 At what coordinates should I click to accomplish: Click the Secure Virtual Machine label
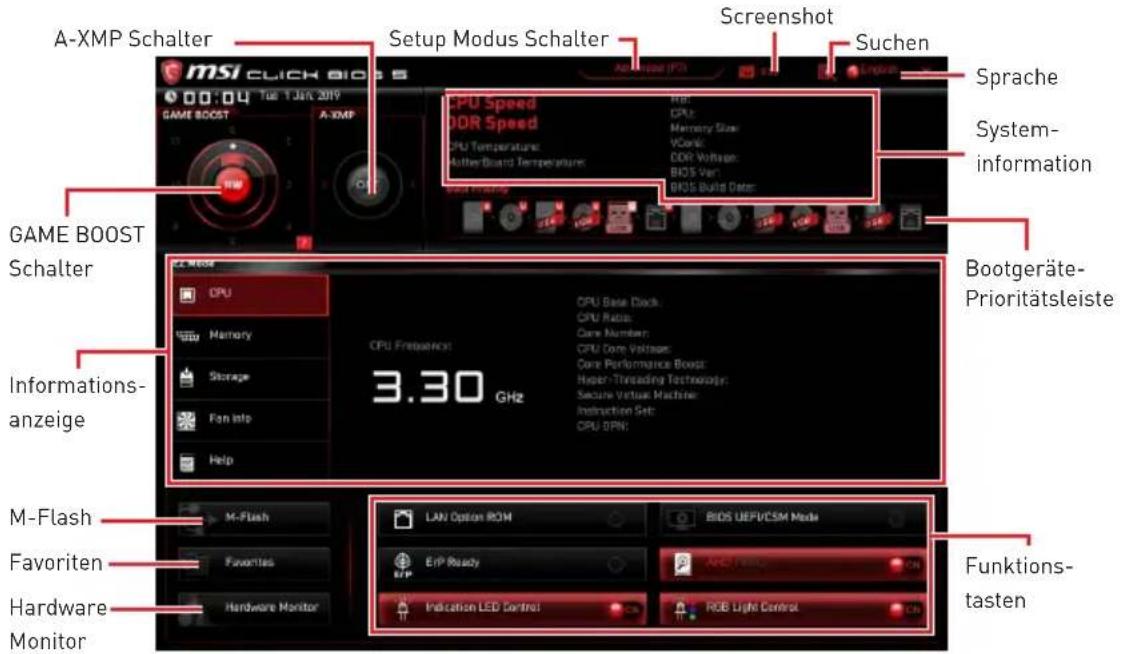coord(637,395)
